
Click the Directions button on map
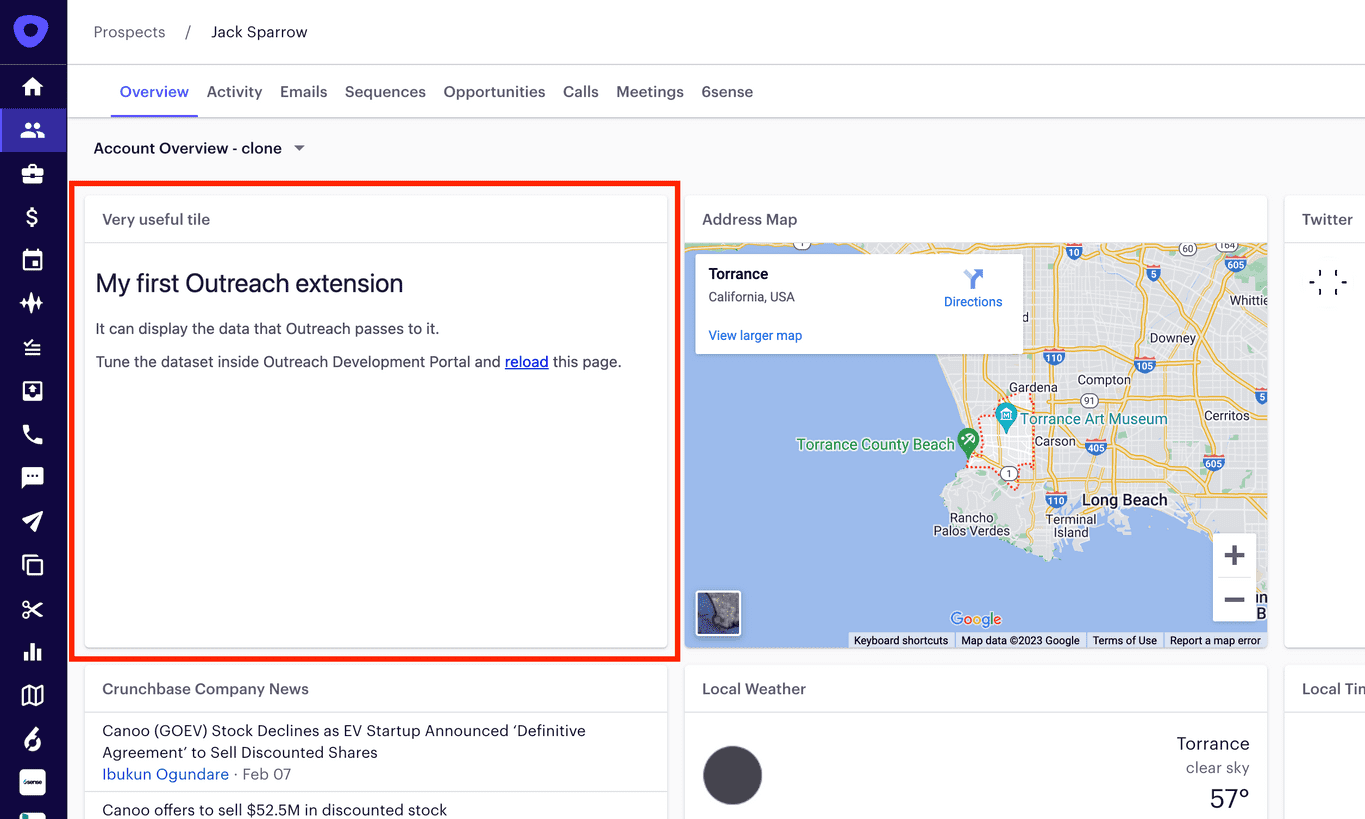(973, 288)
